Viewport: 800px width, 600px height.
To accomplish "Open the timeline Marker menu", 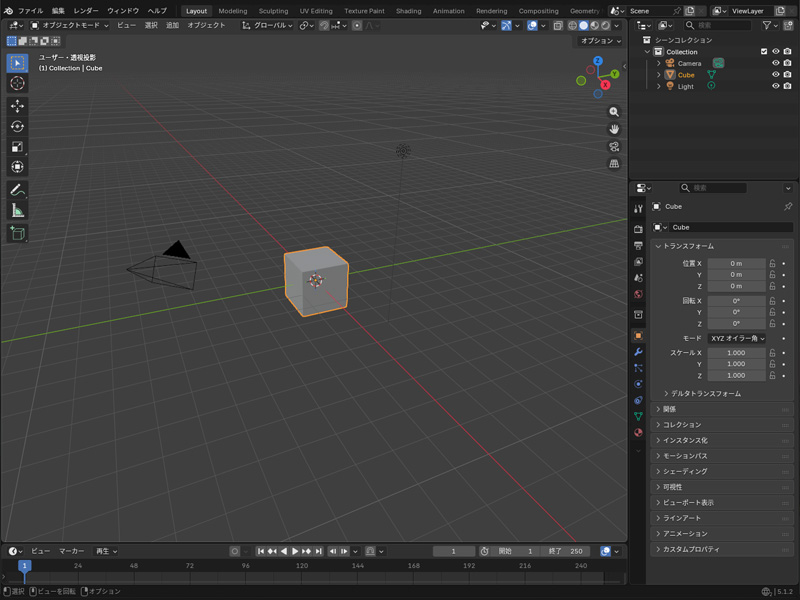I will tap(71, 552).
